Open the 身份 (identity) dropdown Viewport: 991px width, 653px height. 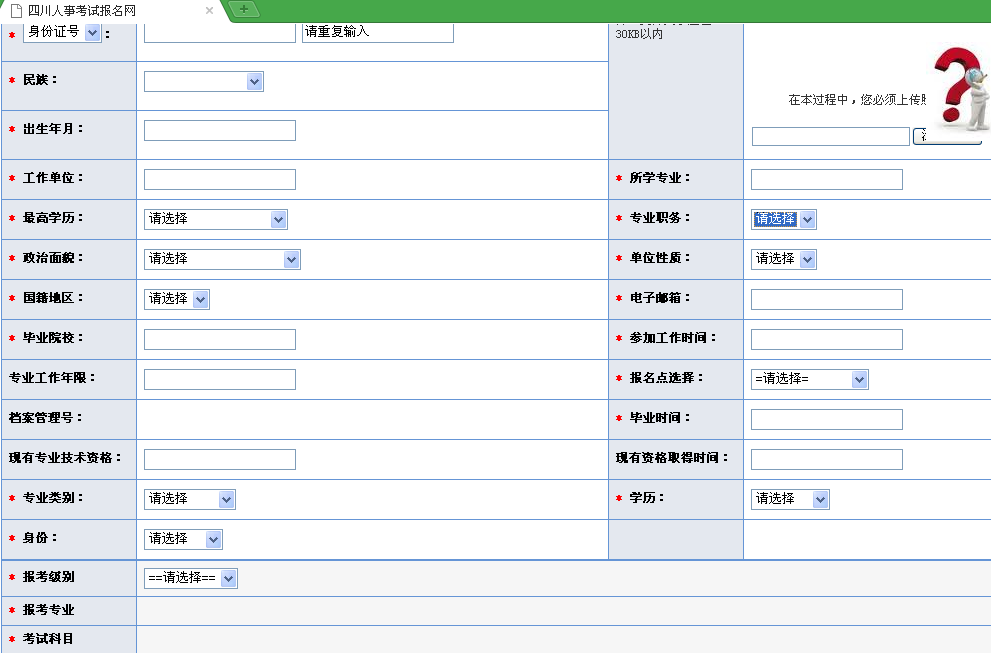click(x=183, y=539)
